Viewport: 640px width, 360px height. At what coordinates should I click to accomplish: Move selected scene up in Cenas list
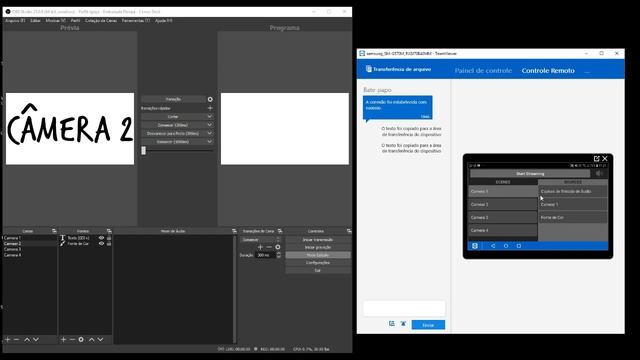pyautogui.click(x=27, y=339)
